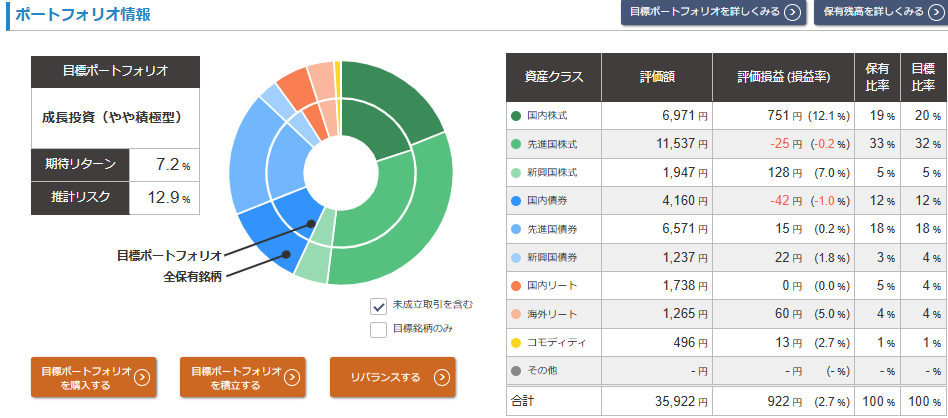Click the orange 国内リート legend dot
This screenshot has width=948, height=418.
516,286
